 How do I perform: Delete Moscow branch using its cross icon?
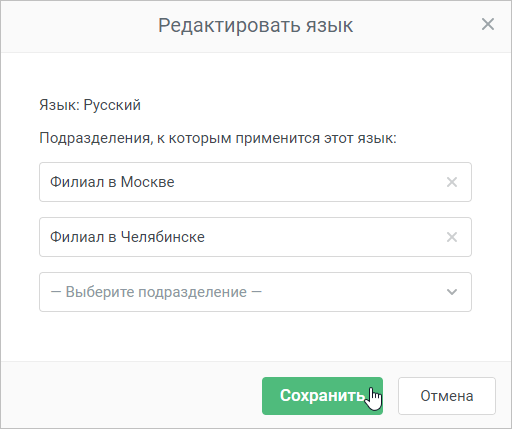click(452, 182)
